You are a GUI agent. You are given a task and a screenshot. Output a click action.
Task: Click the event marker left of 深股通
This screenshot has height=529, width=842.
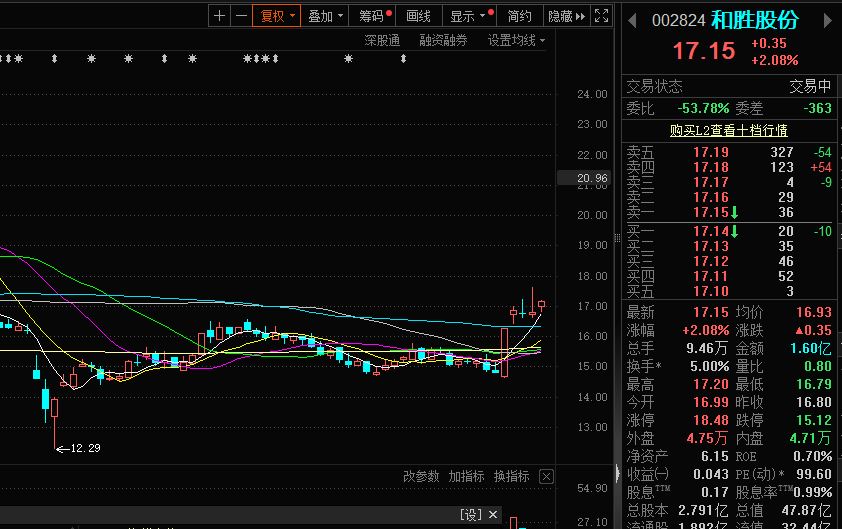(349, 59)
